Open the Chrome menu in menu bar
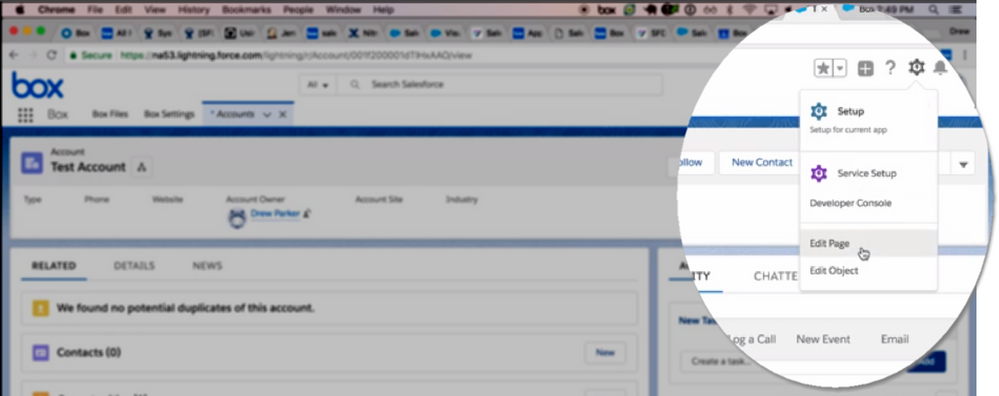Screen dimensions: 999x396 pyautogui.click(x=56, y=10)
